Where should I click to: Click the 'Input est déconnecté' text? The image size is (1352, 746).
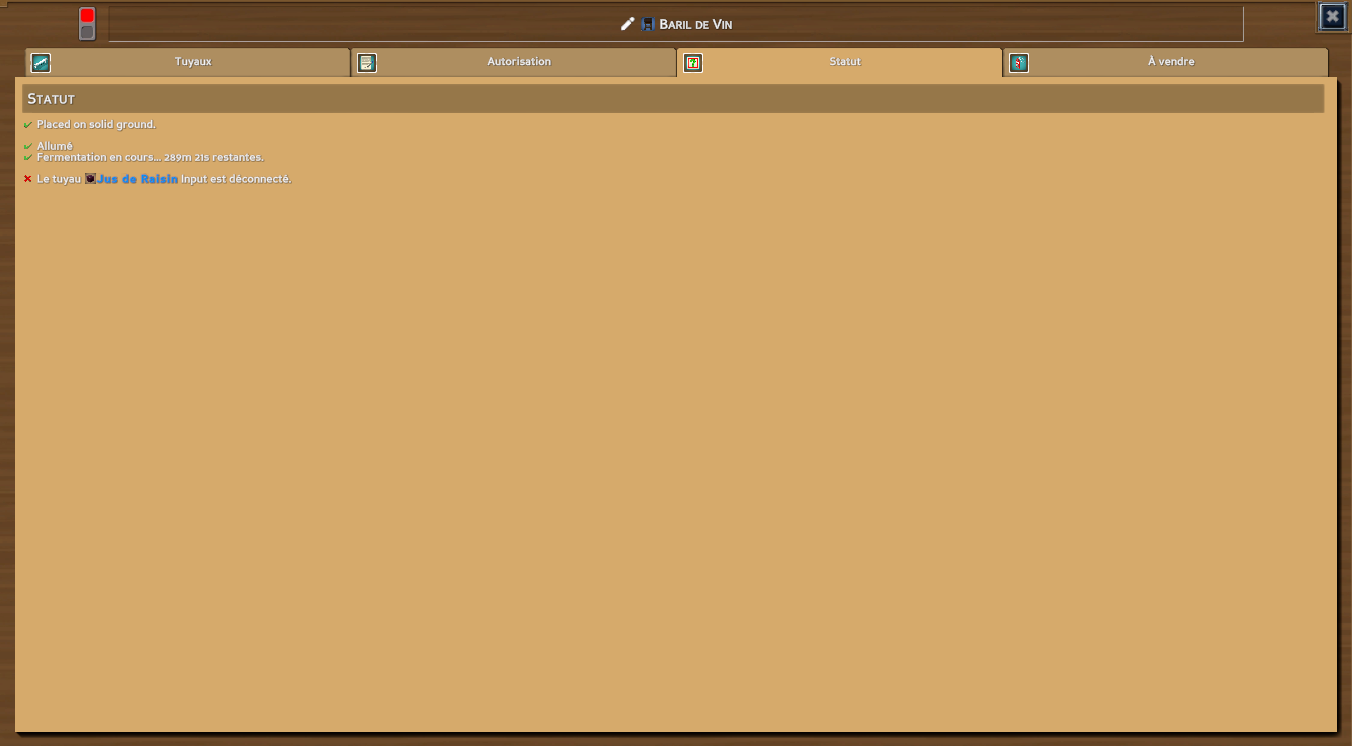click(236, 179)
